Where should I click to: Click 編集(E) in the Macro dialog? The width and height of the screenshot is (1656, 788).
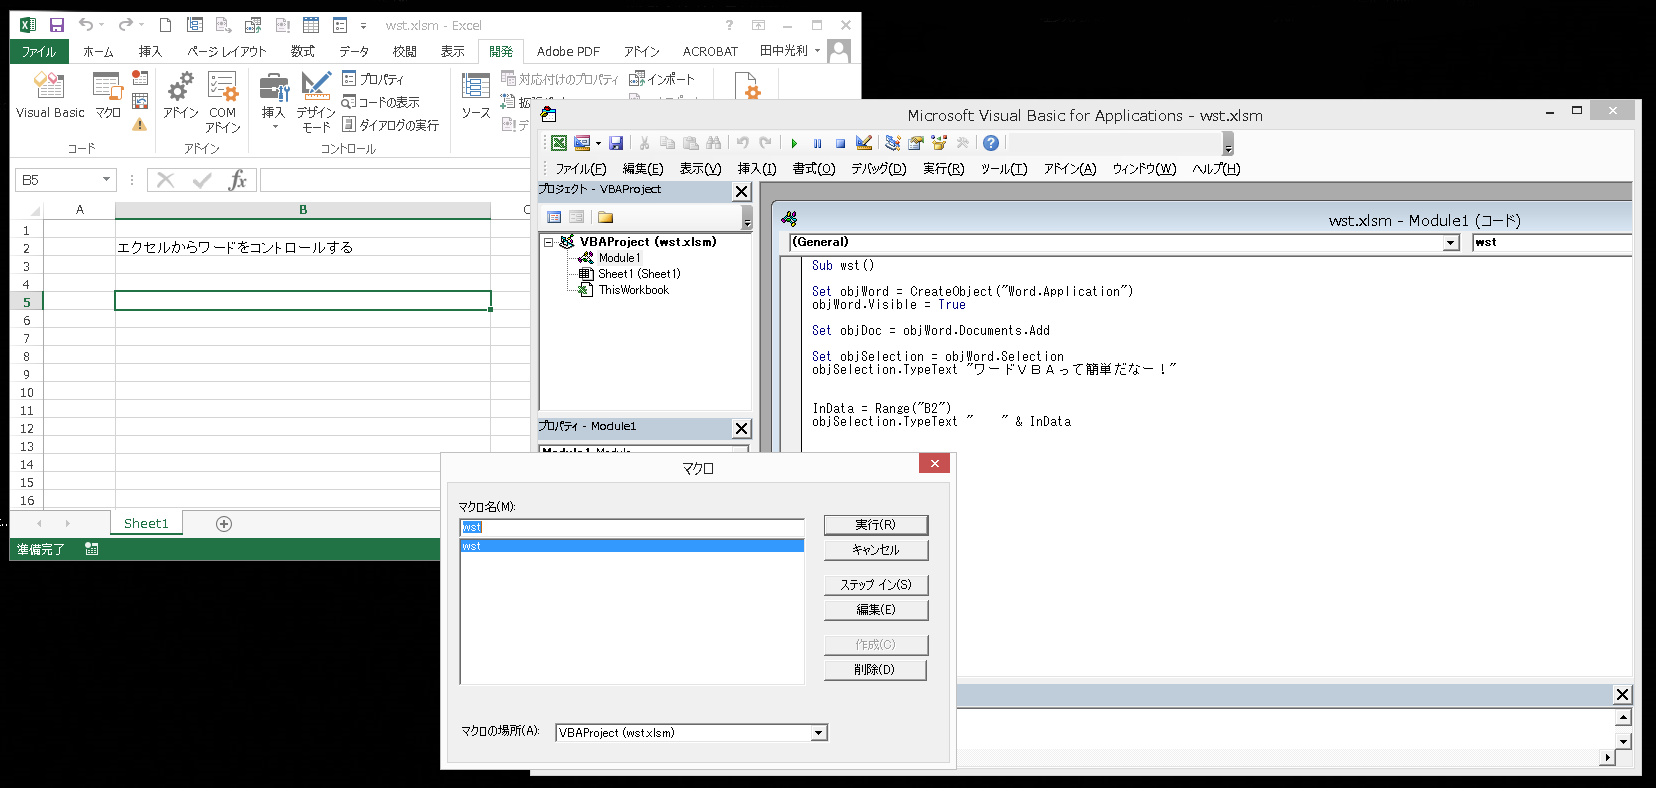876,610
